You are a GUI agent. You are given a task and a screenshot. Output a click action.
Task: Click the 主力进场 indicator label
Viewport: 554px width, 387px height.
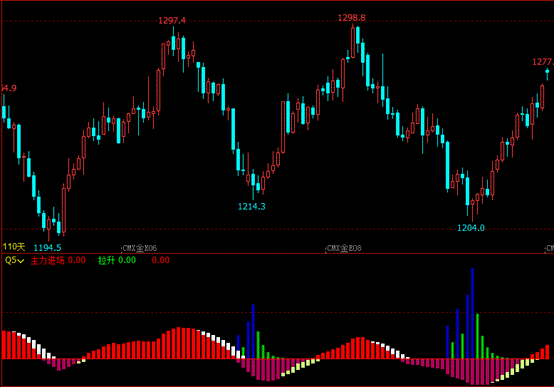coord(47,260)
